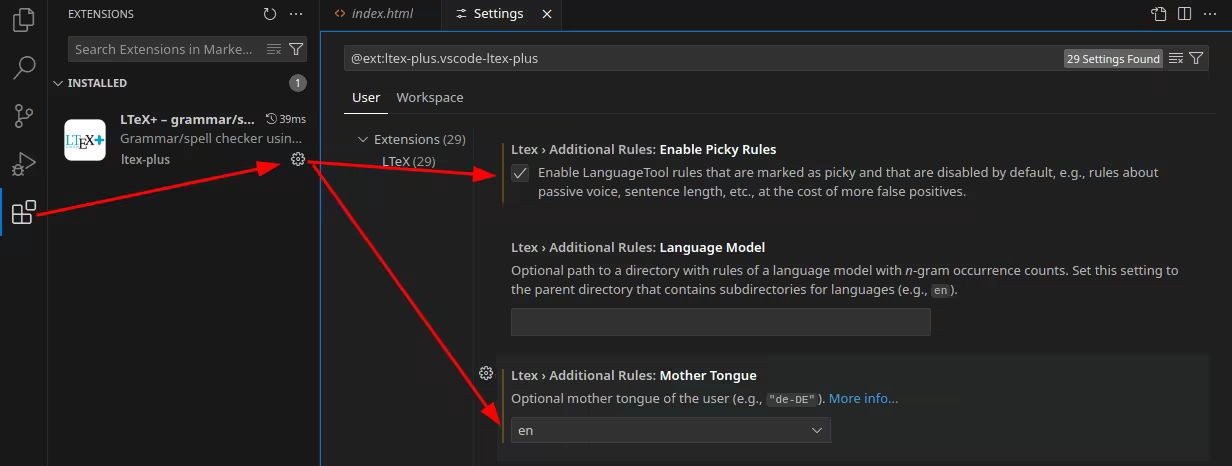Filter extensions using the funnel icon
Viewport: 1232px width, 466px height.
pos(296,49)
